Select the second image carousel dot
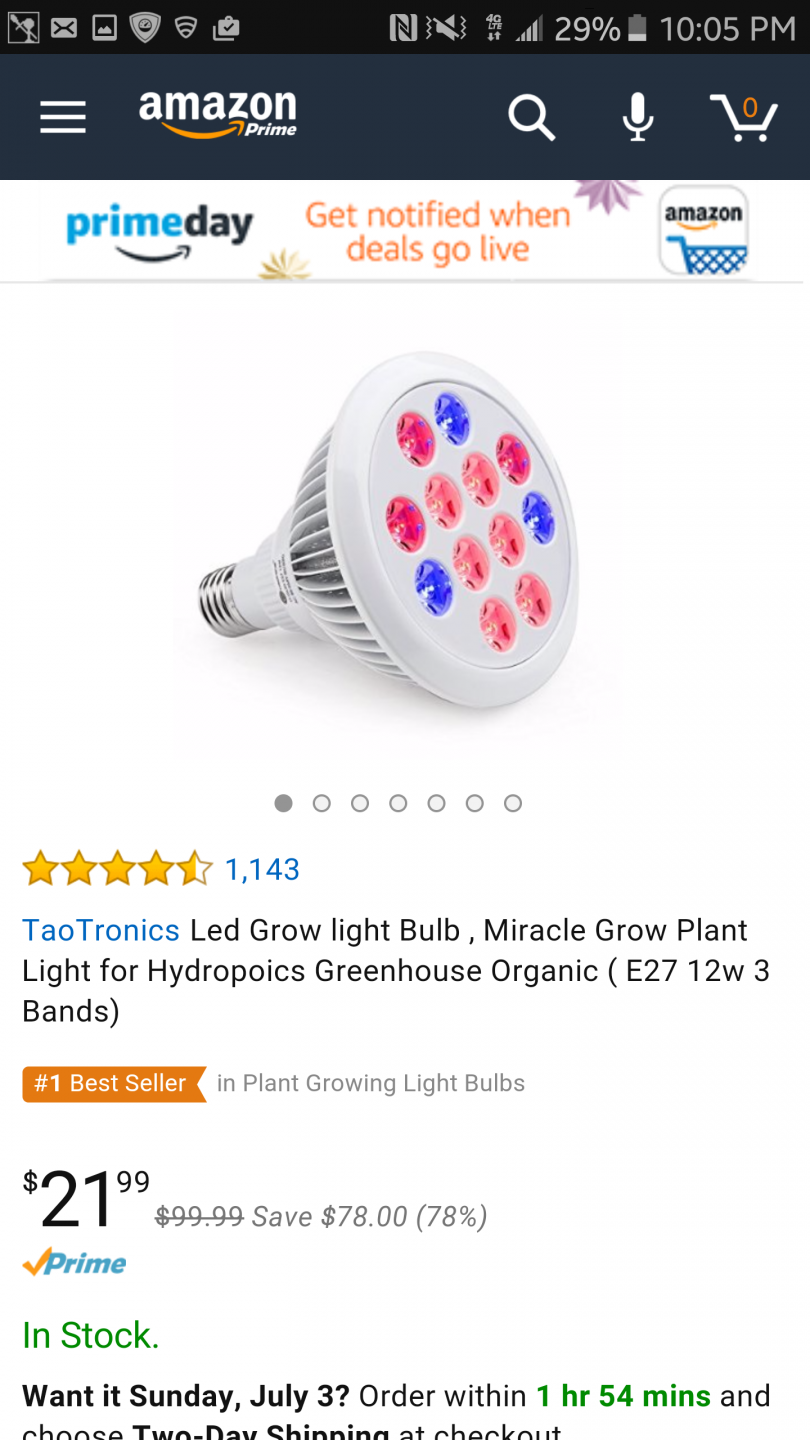The height and width of the screenshot is (1440, 810). click(x=321, y=803)
